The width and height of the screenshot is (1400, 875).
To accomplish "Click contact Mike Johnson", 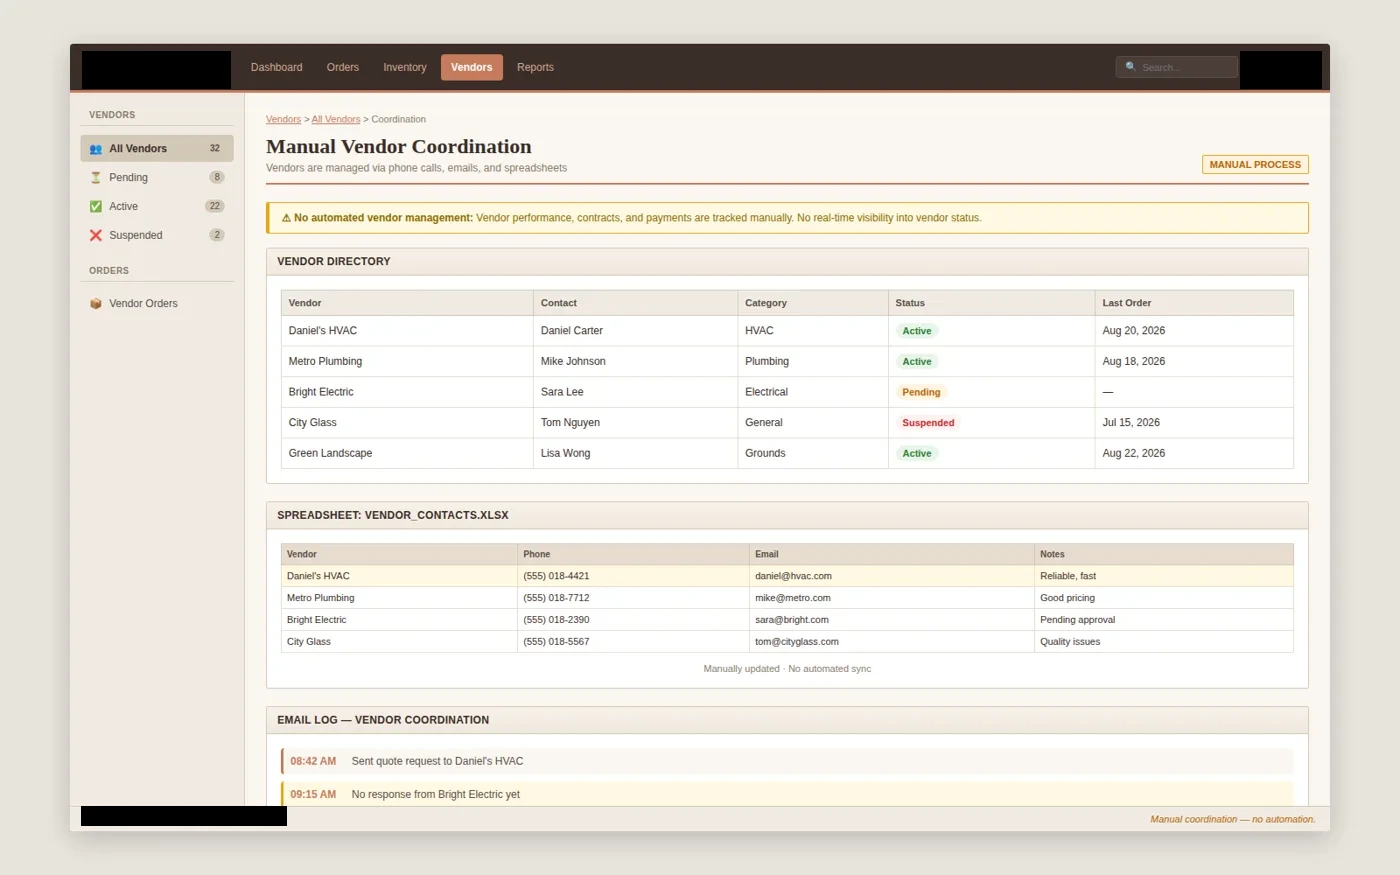I will [x=573, y=361].
